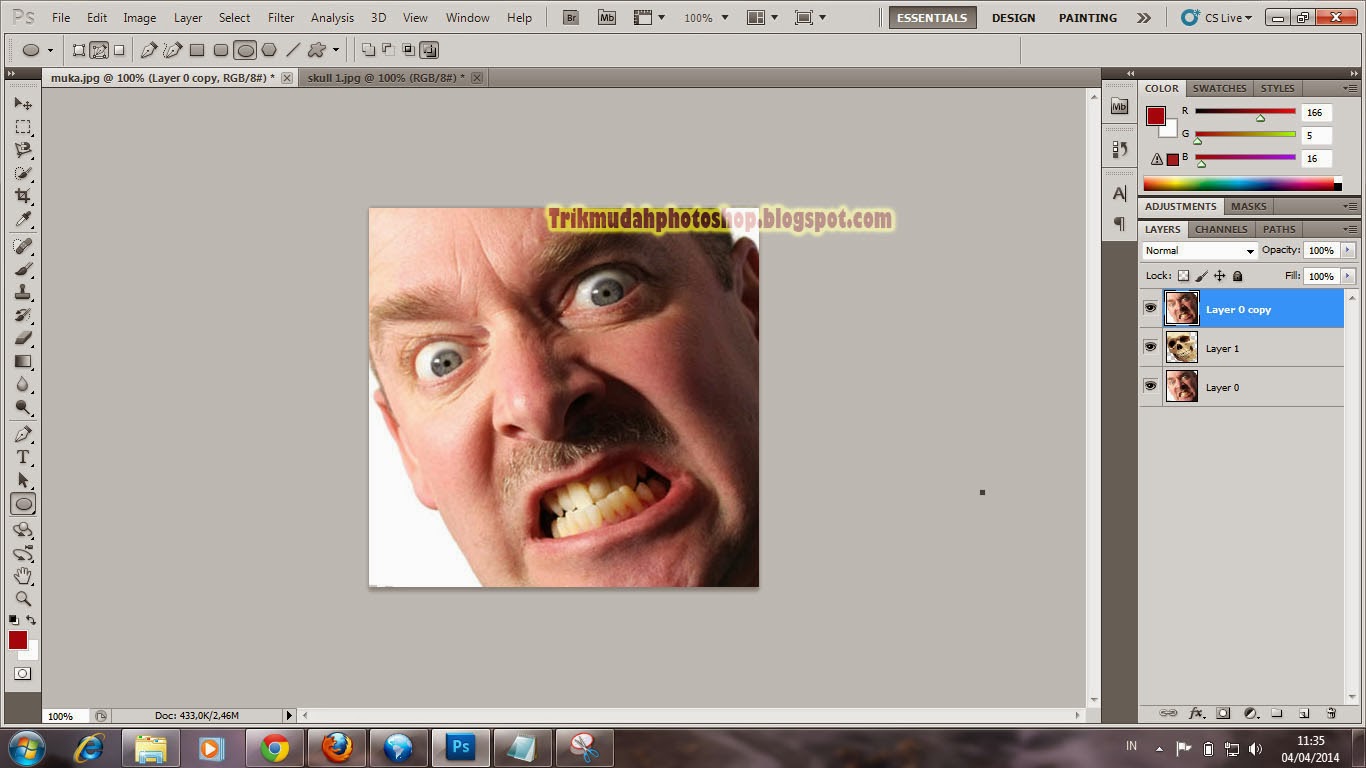Choose the Custom Shape option
Screen dimensions: 1366x768
(317, 50)
